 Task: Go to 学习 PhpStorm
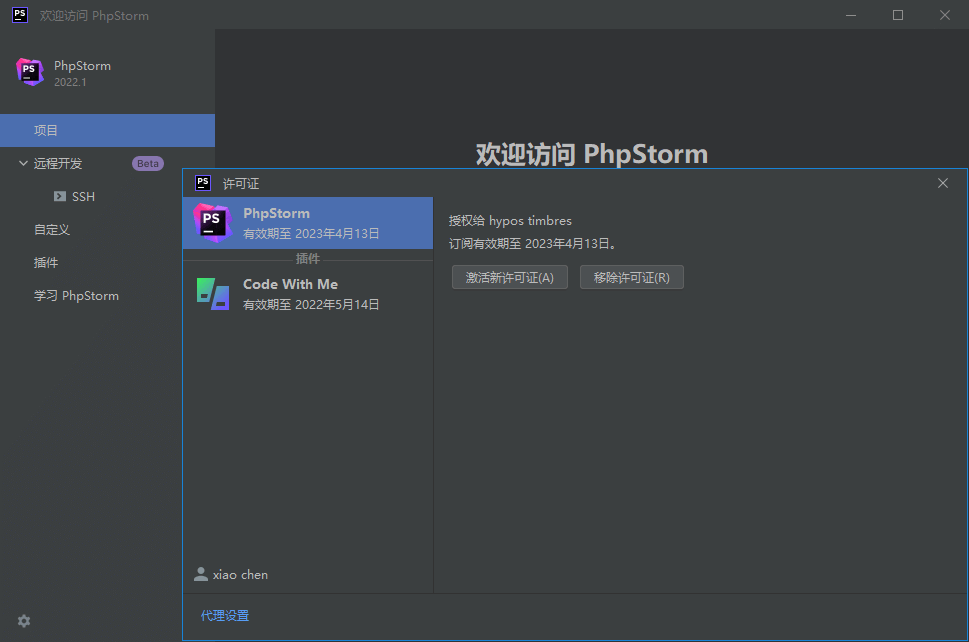click(76, 296)
